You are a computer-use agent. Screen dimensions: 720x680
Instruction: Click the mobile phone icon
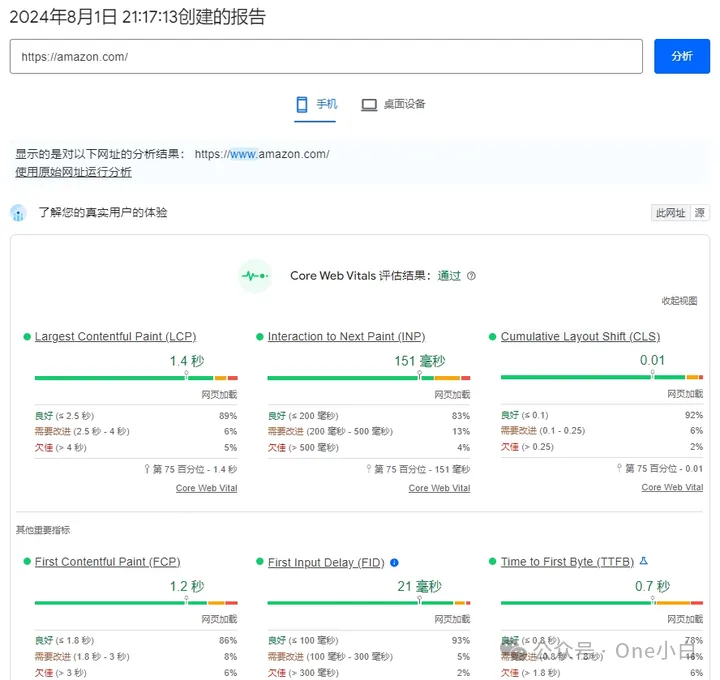click(302, 105)
